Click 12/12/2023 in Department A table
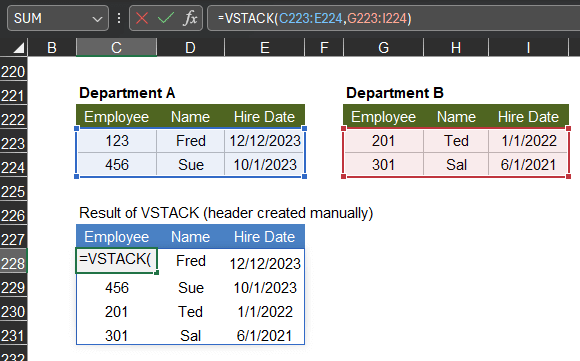 [x=265, y=141]
